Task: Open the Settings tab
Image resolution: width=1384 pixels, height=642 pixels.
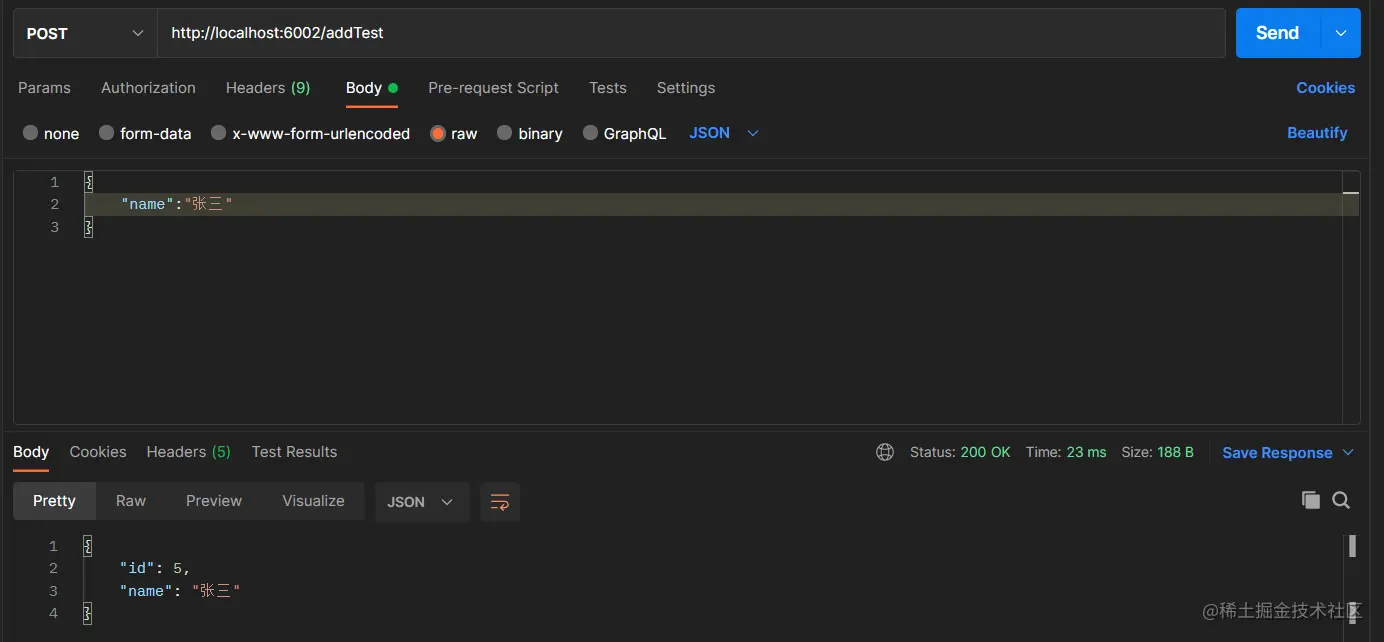Action: click(x=686, y=88)
